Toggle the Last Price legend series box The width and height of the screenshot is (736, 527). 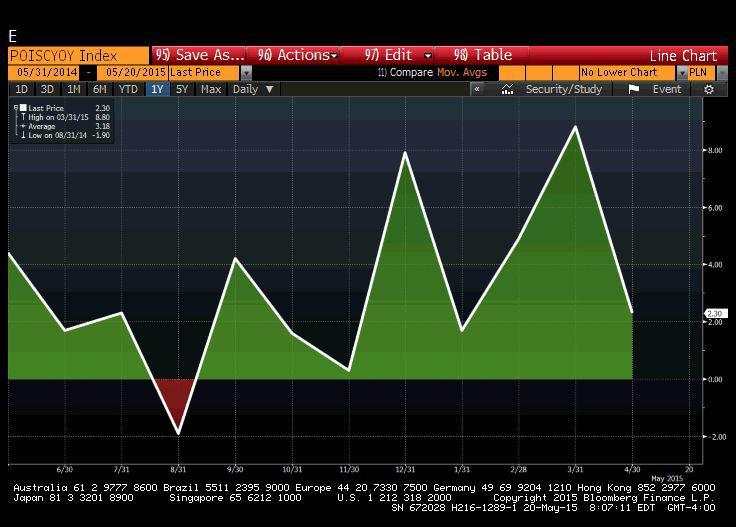click(x=23, y=108)
